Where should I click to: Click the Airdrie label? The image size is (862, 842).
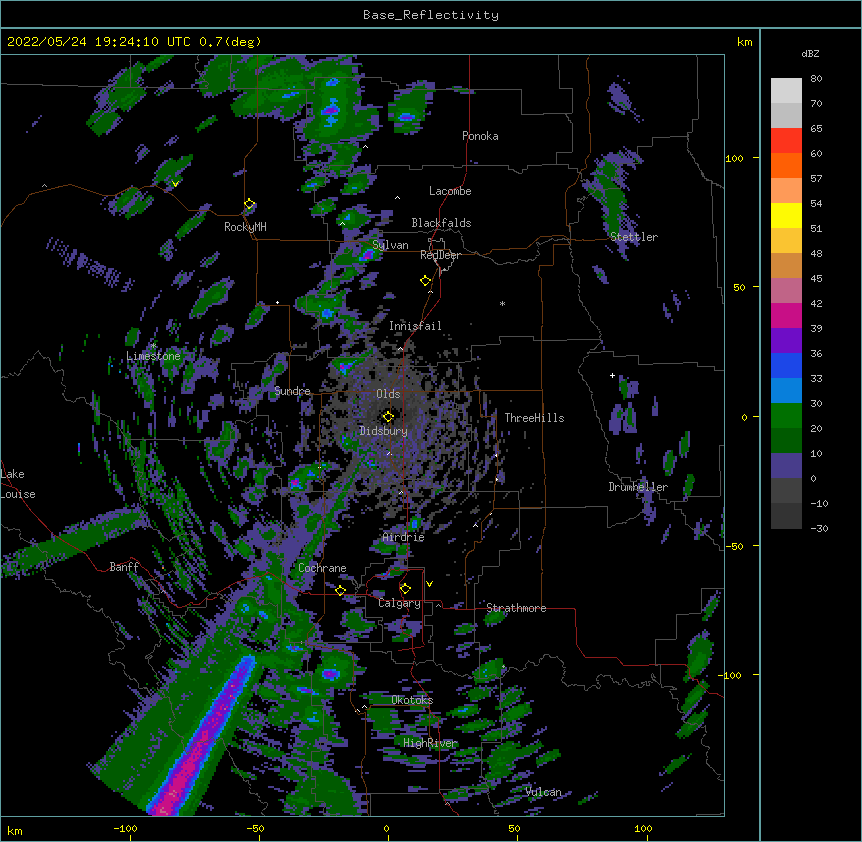[403, 537]
